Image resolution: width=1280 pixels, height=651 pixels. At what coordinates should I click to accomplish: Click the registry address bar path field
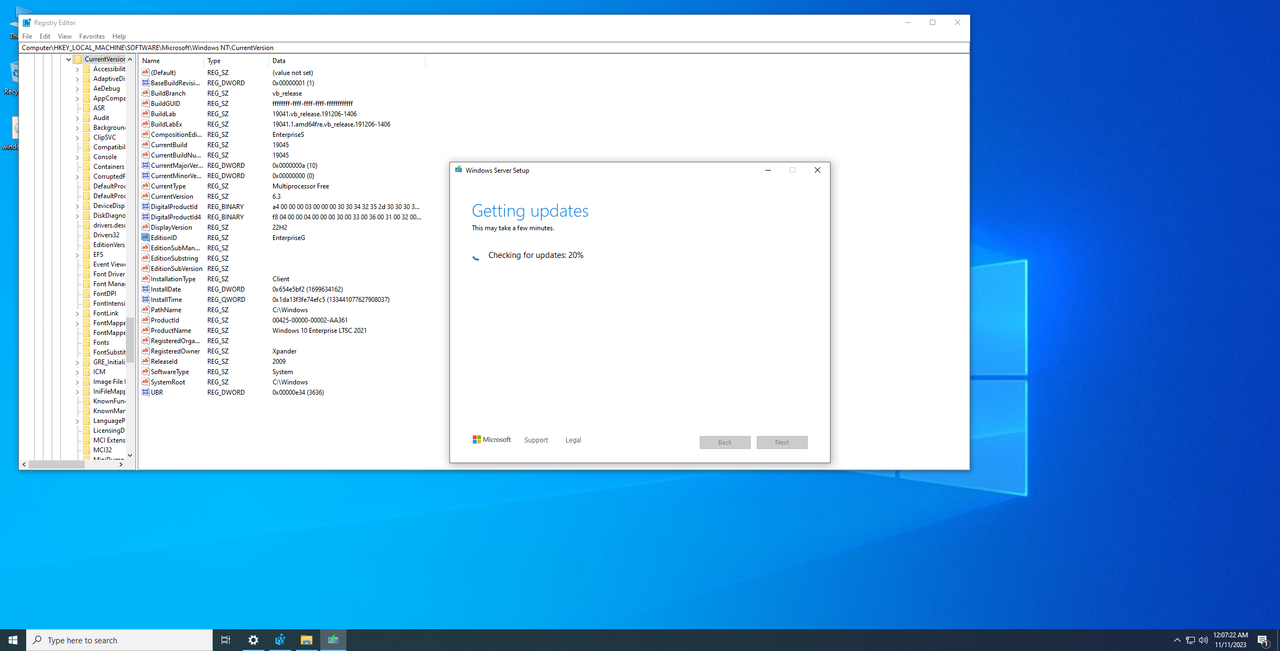[495, 47]
